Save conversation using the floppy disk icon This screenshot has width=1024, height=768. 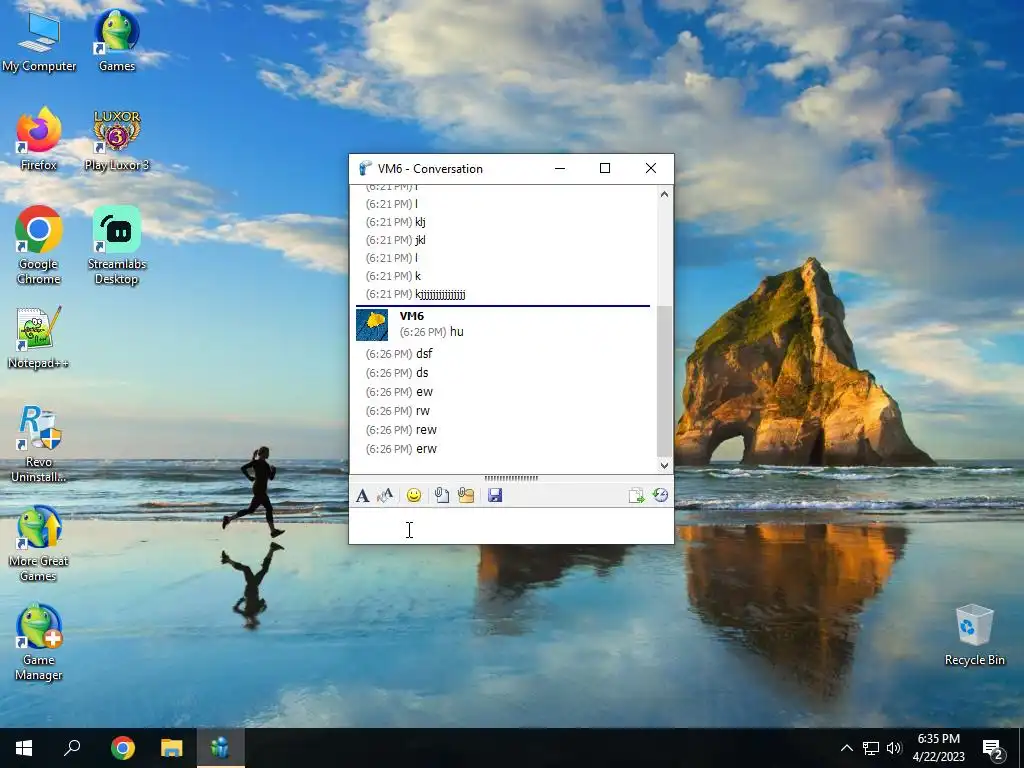(x=495, y=496)
